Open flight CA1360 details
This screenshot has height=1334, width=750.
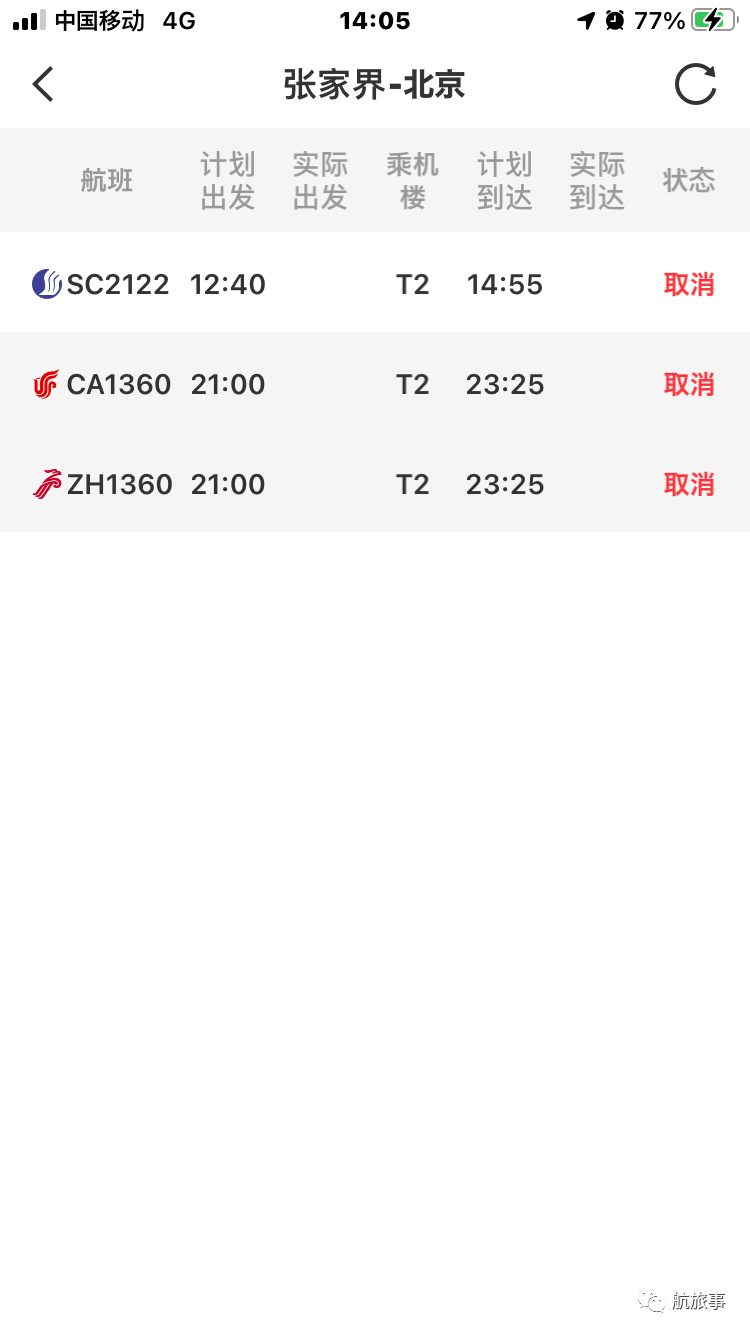coord(119,384)
